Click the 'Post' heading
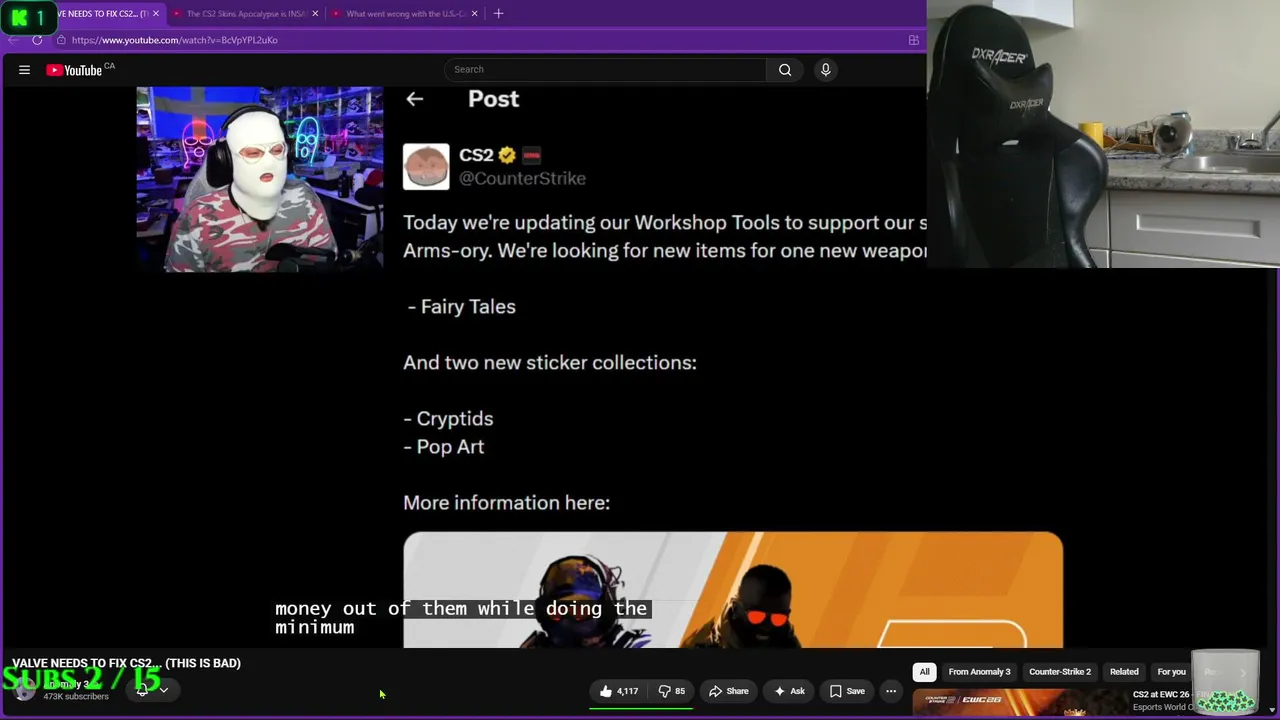The image size is (1280, 720). click(493, 99)
